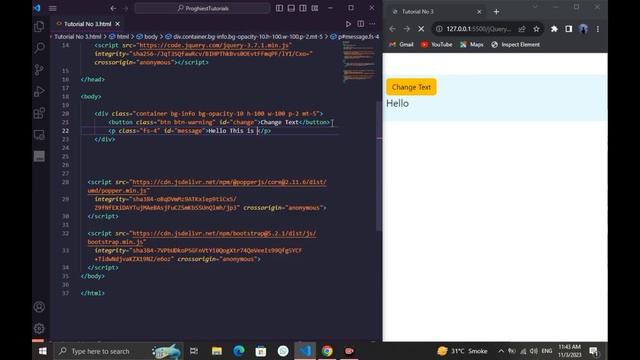Image resolution: width=640 pixels, height=360 pixels.
Task: Click the Tutorial No 3.html breadcrumb file name
Action: (x=78, y=37)
